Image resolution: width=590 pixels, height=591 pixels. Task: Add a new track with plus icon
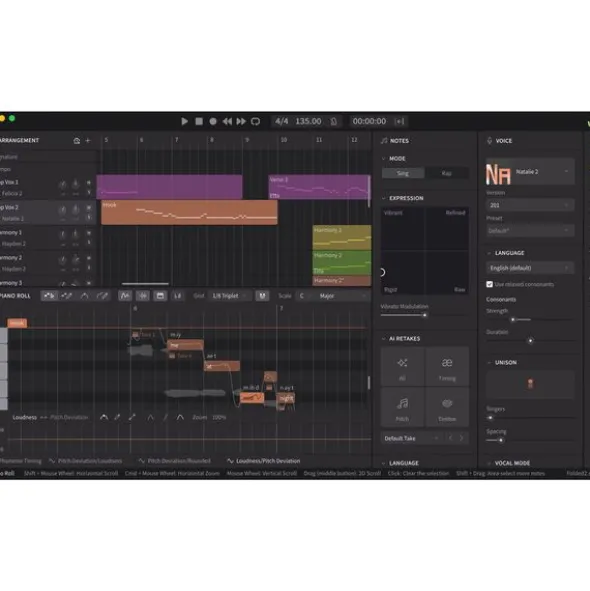pyautogui.click(x=88, y=141)
